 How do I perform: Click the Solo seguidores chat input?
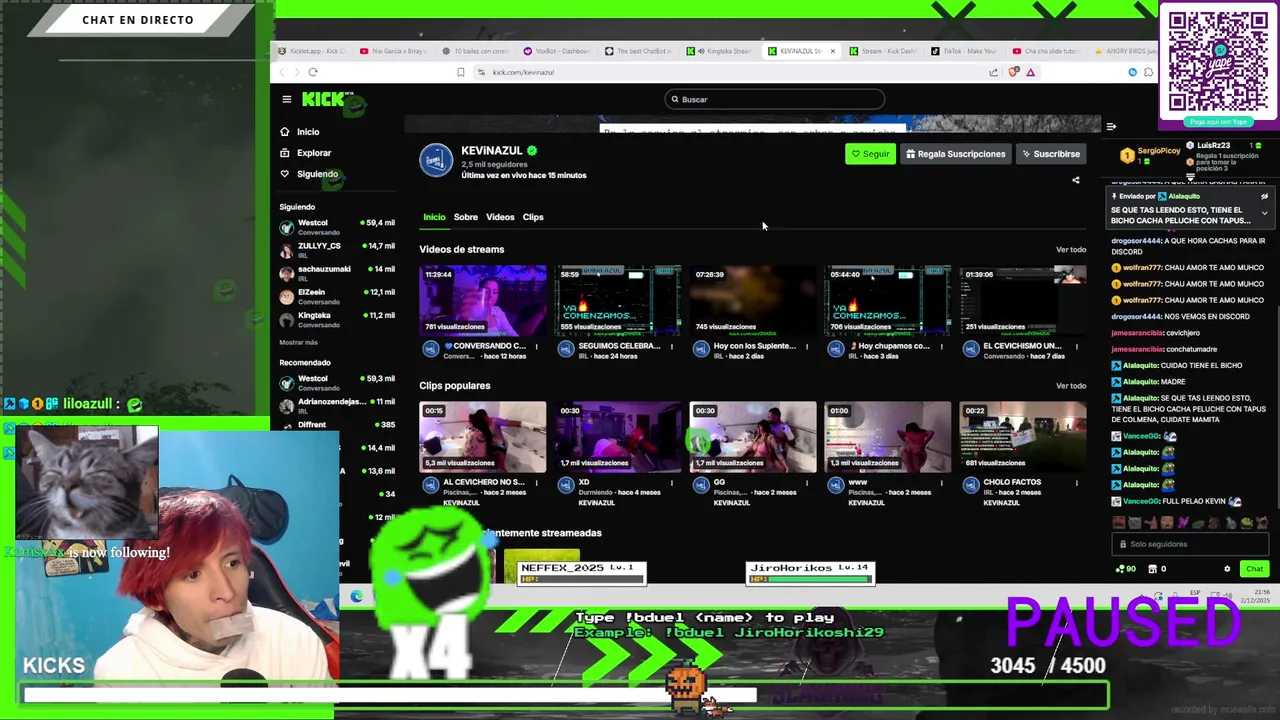point(1190,544)
